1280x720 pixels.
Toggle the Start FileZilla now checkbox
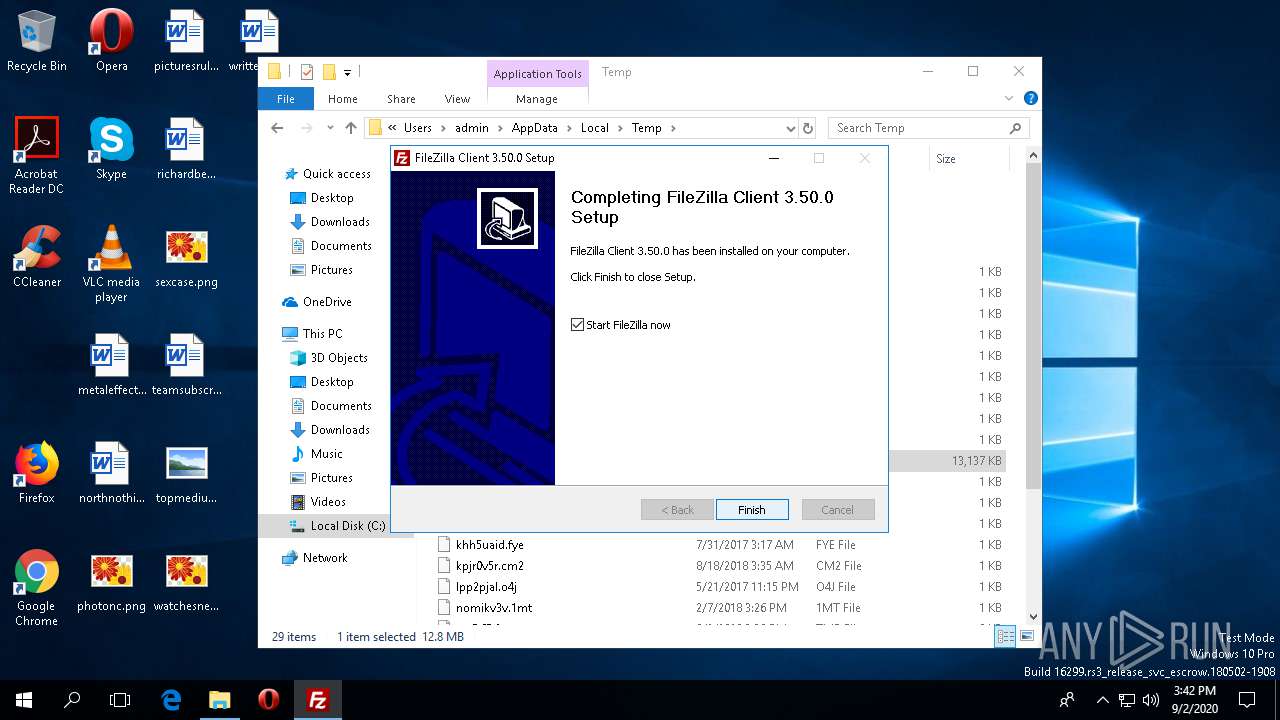(577, 325)
